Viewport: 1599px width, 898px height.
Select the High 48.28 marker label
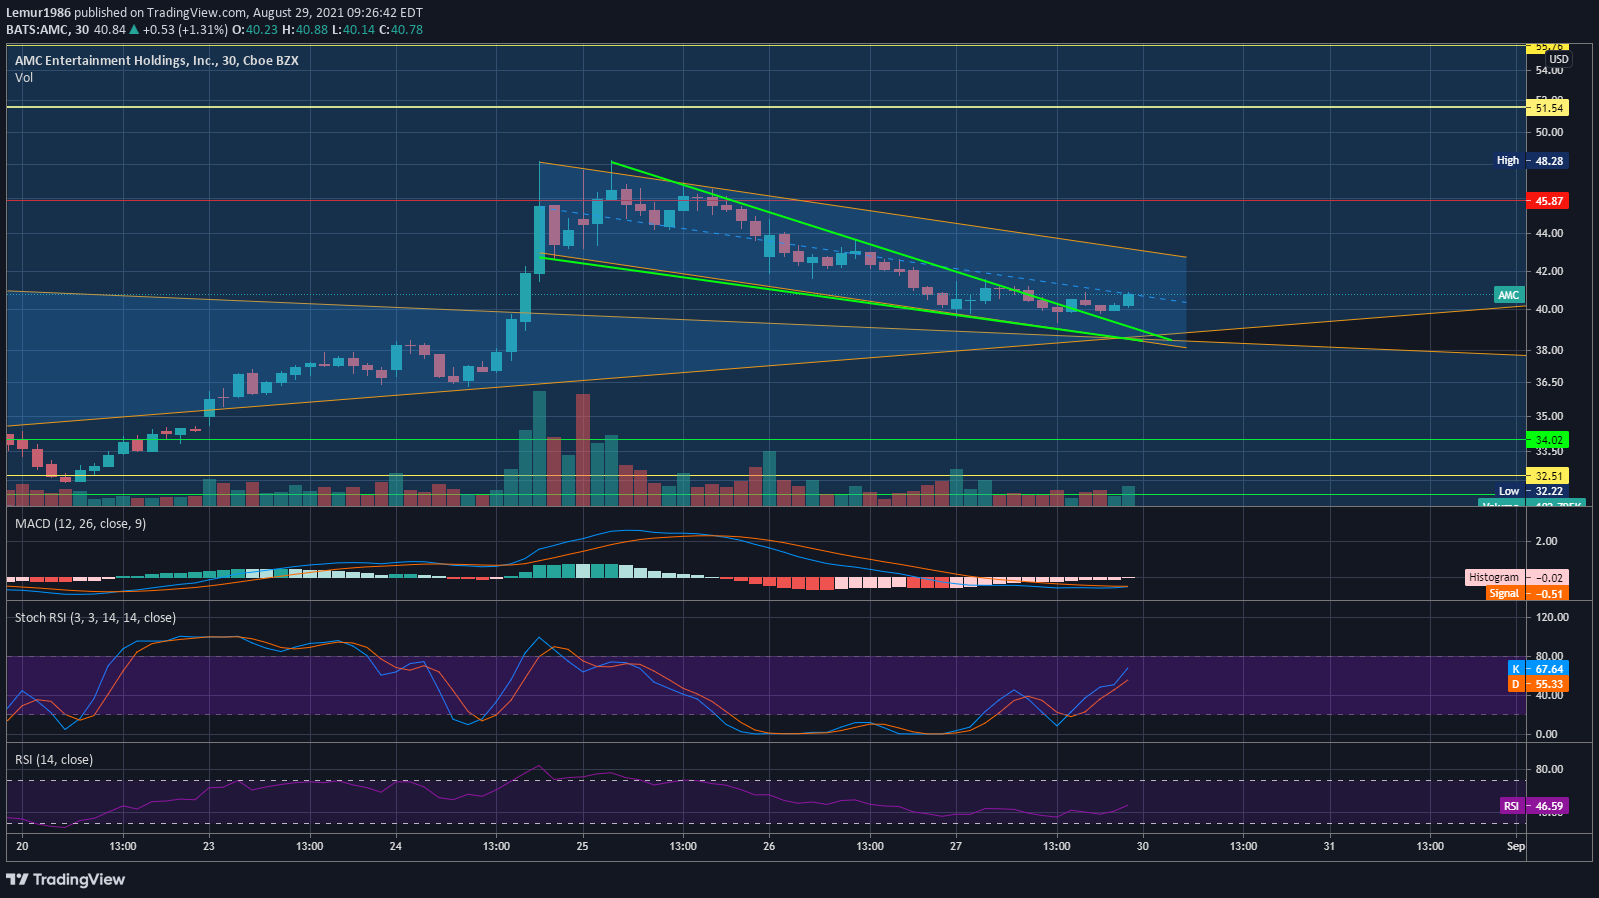click(1530, 161)
